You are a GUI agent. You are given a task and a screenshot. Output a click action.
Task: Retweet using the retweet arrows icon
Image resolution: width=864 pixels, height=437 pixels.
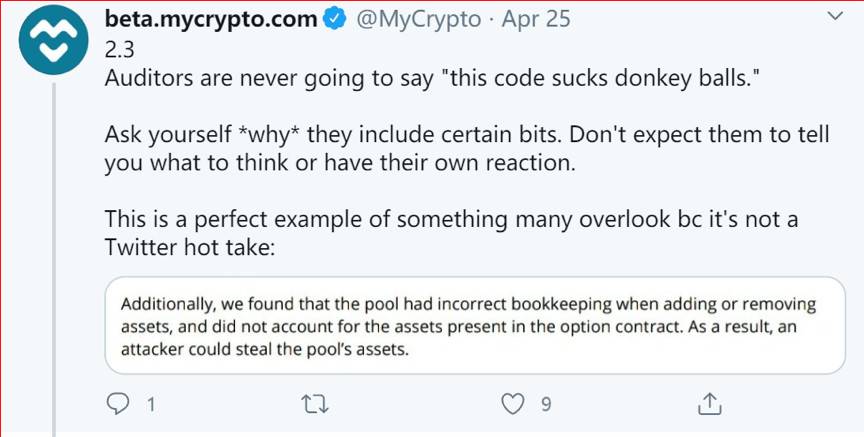click(316, 405)
